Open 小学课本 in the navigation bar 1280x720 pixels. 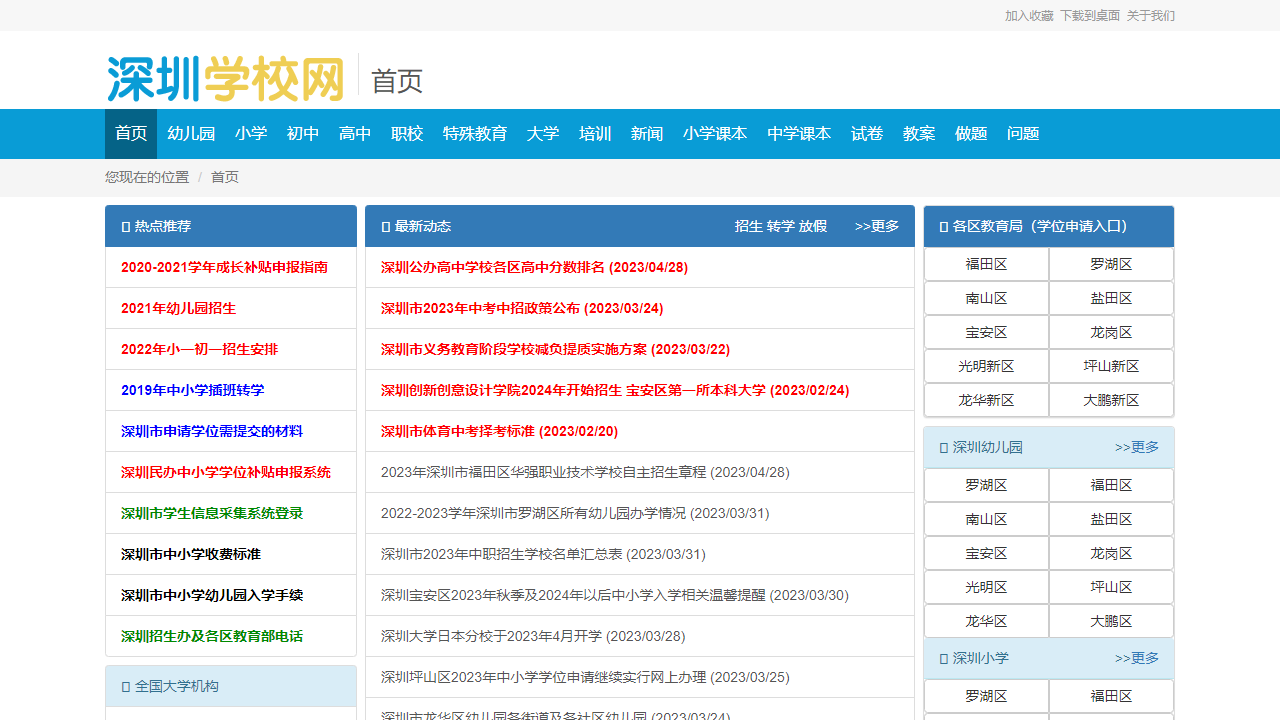click(715, 134)
